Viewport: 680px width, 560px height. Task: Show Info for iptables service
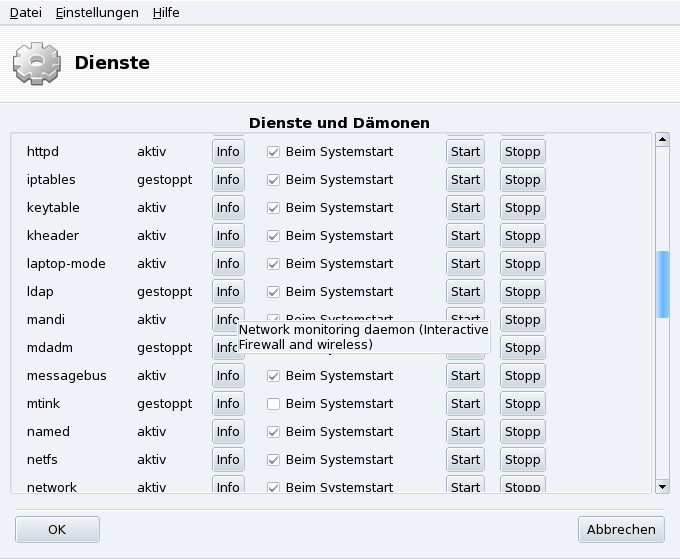point(228,180)
